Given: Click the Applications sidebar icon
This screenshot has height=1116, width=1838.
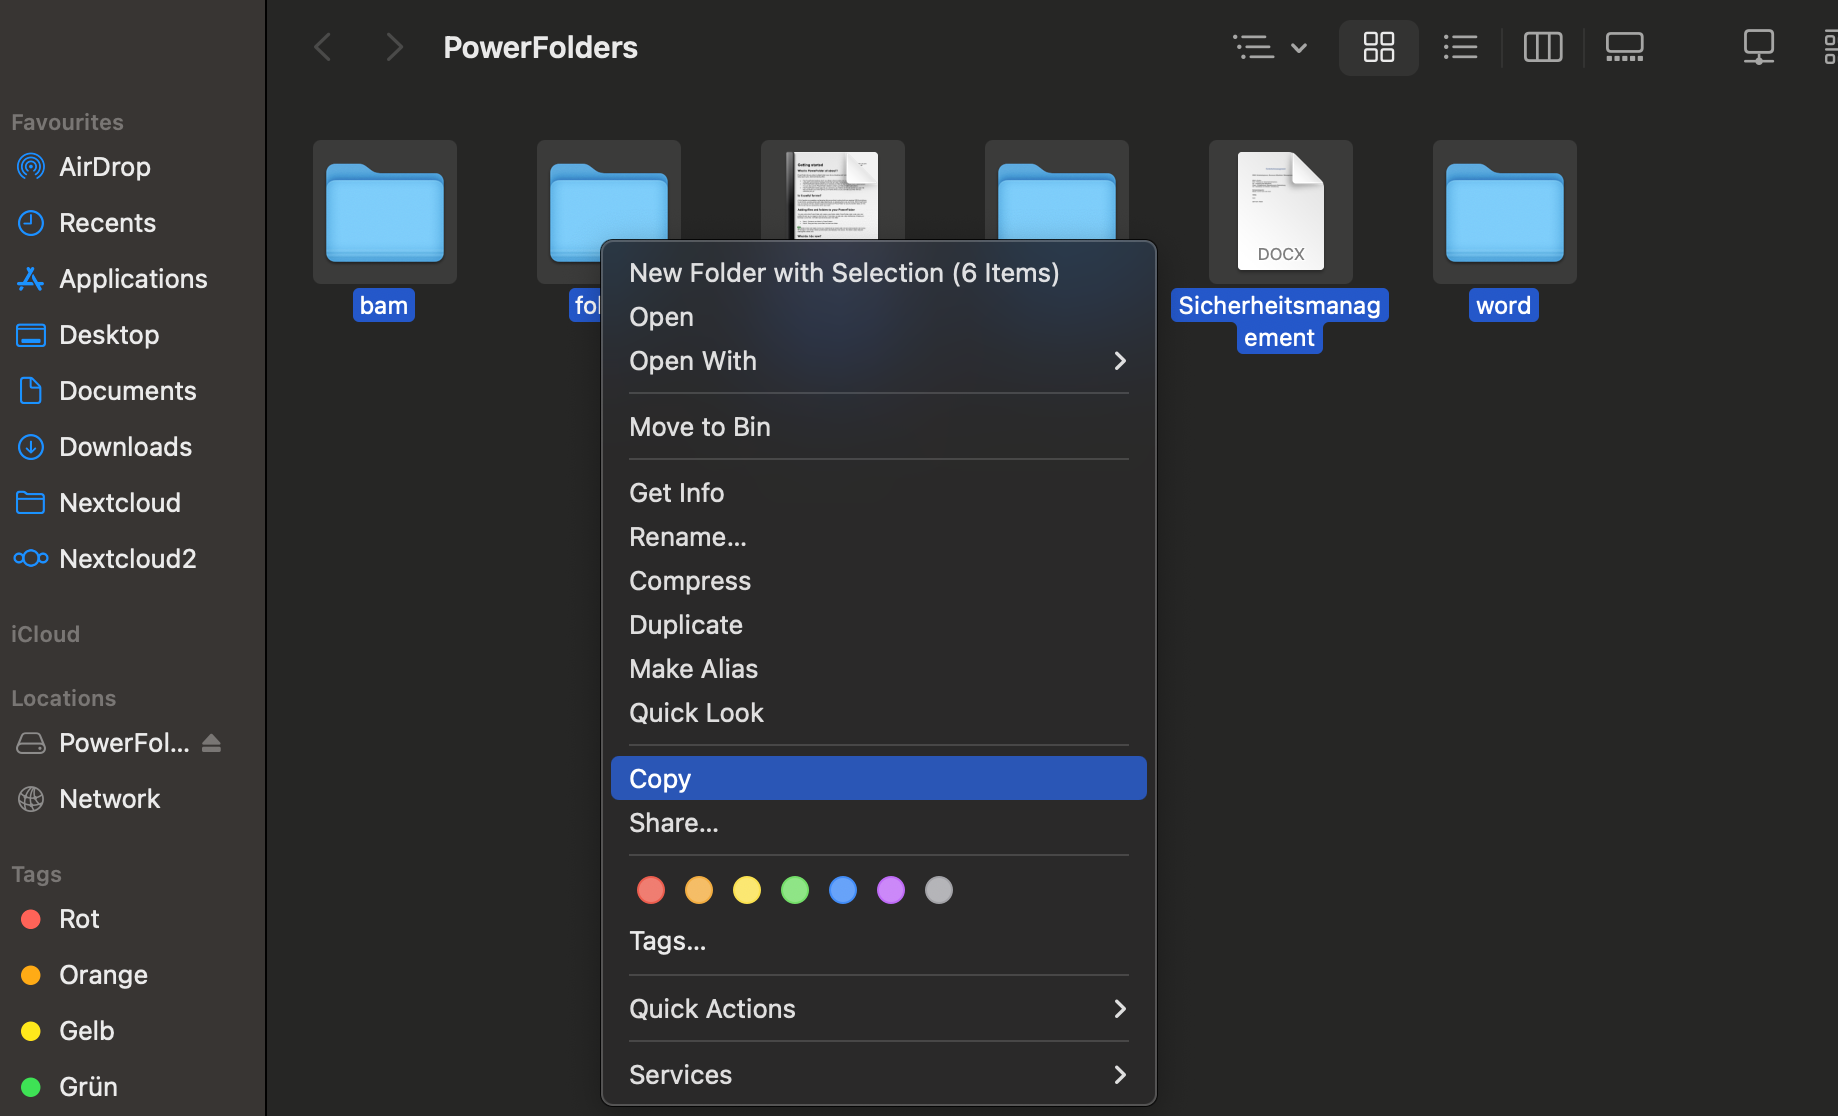Looking at the screenshot, I should (x=31, y=279).
